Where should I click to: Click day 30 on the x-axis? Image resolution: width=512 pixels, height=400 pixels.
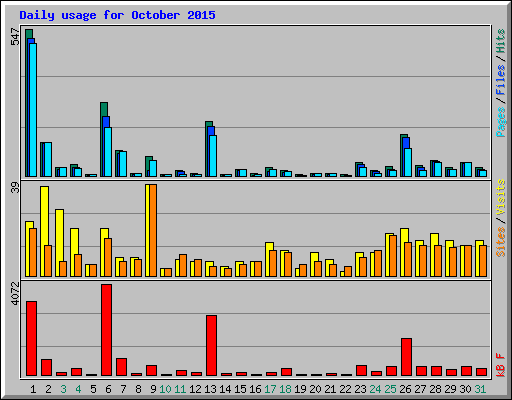(x=465, y=389)
